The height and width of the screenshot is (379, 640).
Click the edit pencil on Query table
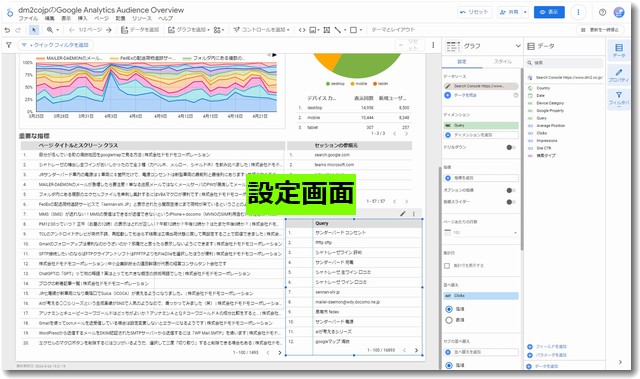point(402,213)
